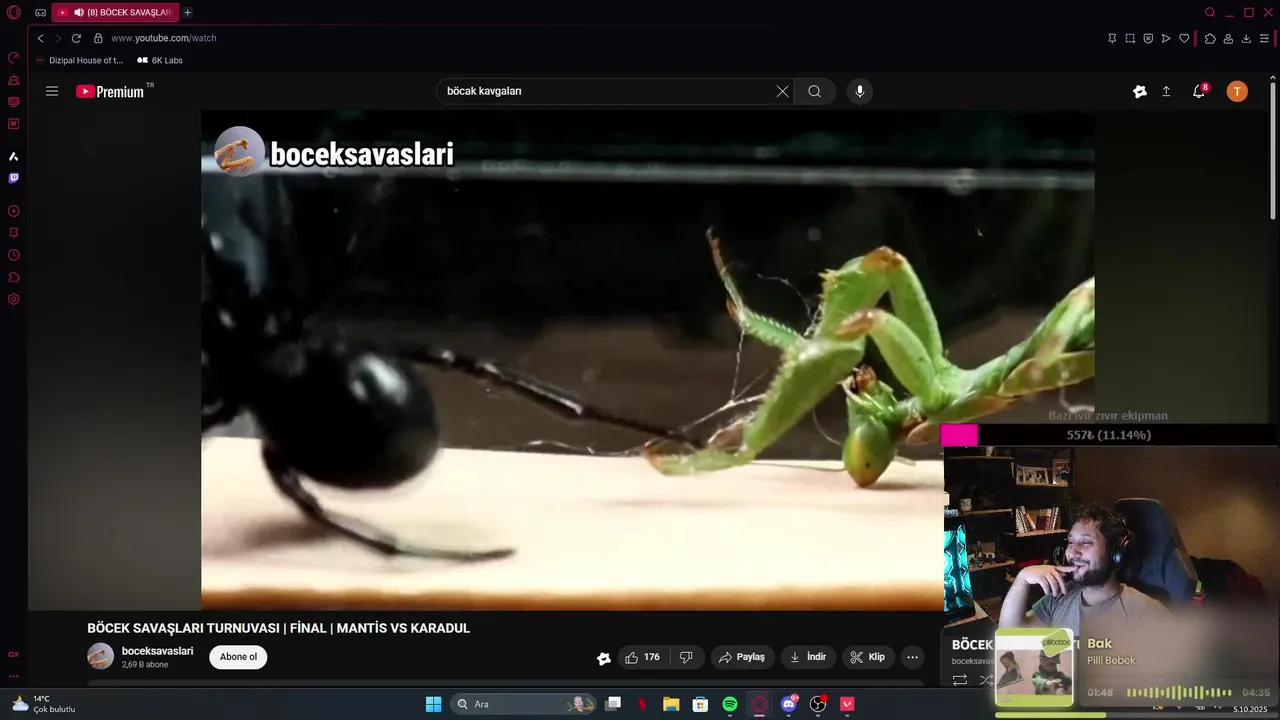This screenshot has height=720, width=1280.
Task: Open the extensions puzzle-piece icon
Action: point(1210,38)
